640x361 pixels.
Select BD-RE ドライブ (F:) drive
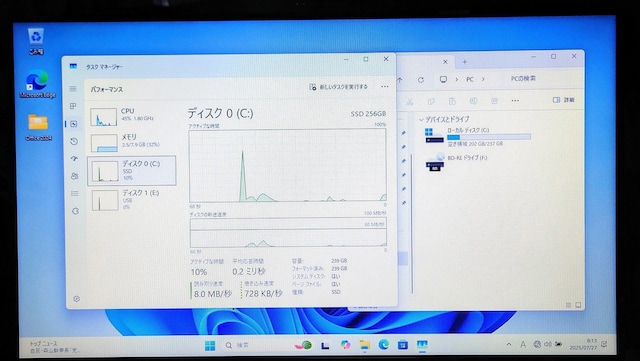tap(456, 162)
